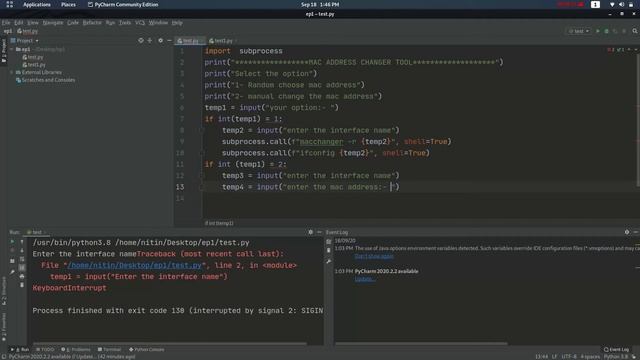Screen dimensions: 640x360
Task: Open the Run tool window tab
Action: tap(20, 349)
